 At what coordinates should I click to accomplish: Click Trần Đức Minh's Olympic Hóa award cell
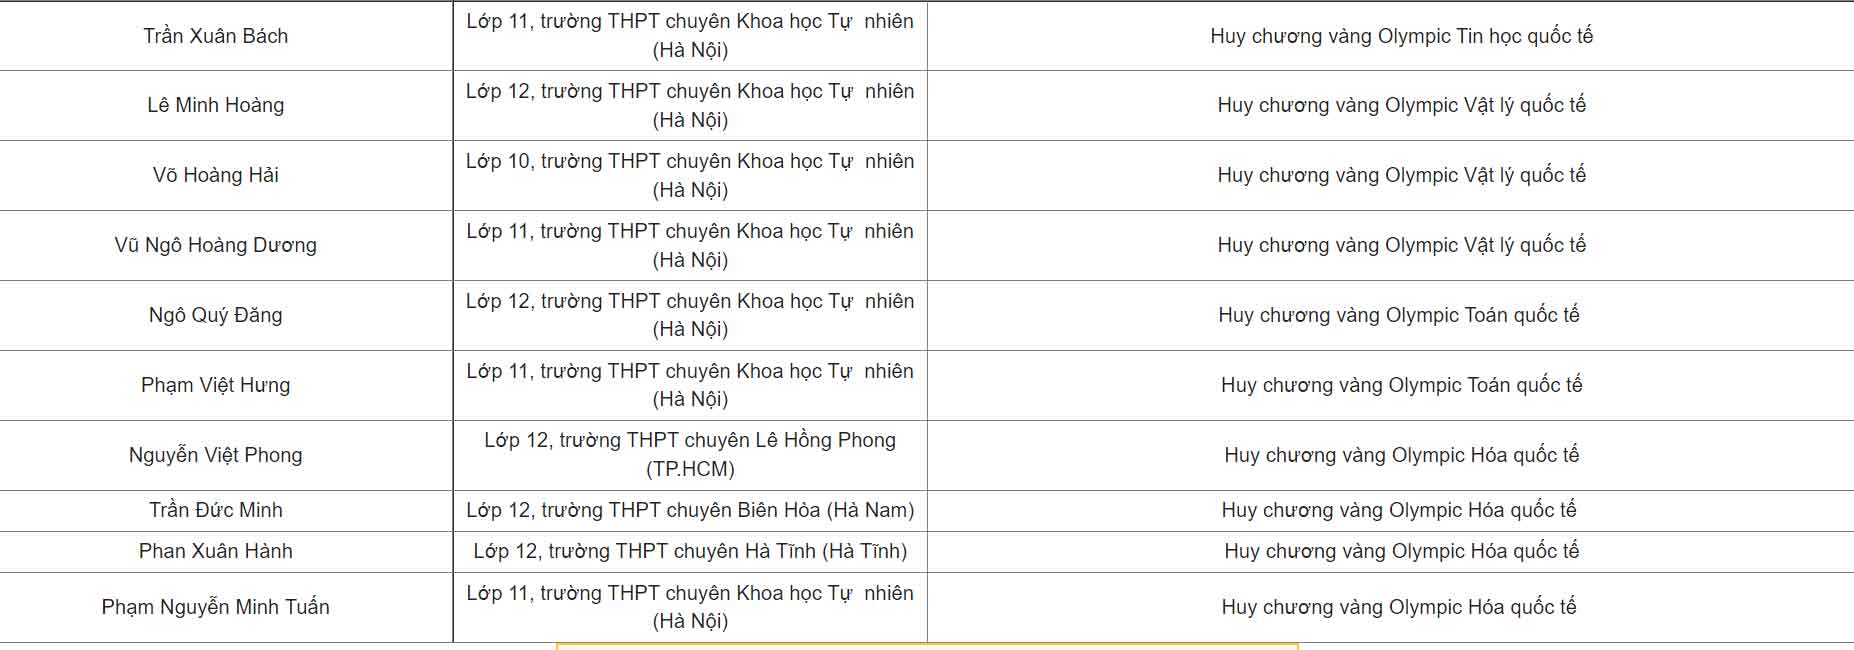point(1398,510)
